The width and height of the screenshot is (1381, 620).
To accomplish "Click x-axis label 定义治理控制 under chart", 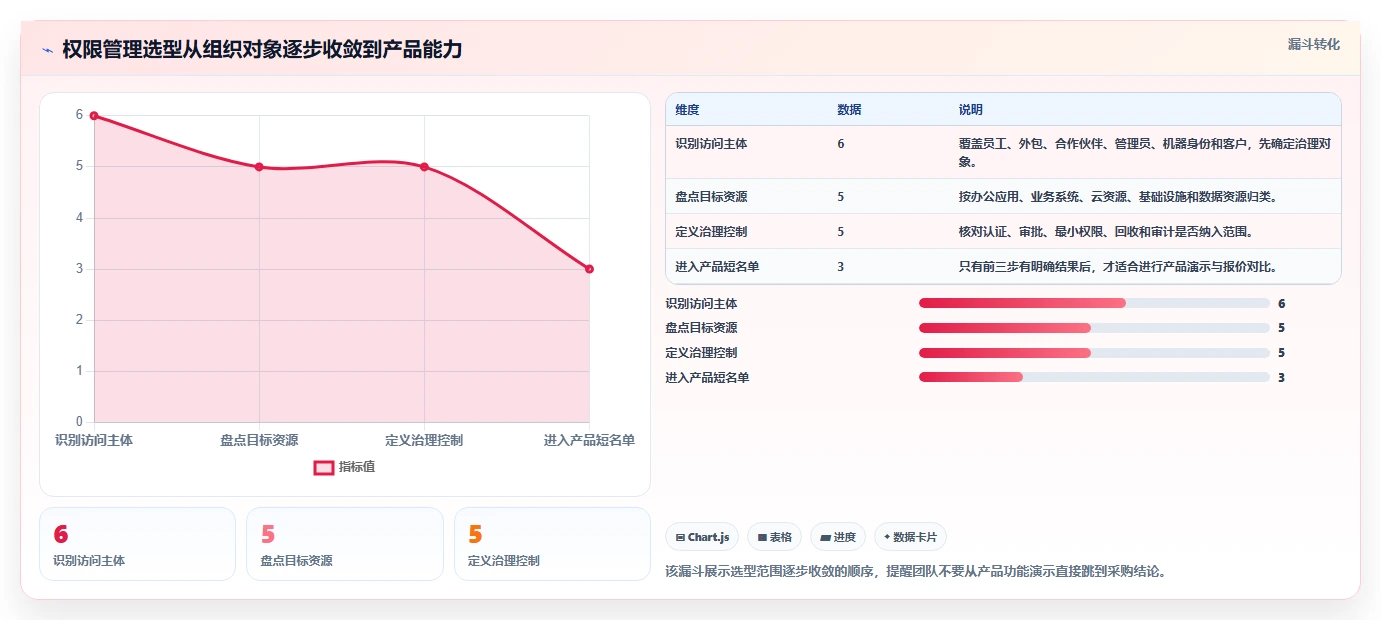I will tap(424, 440).
